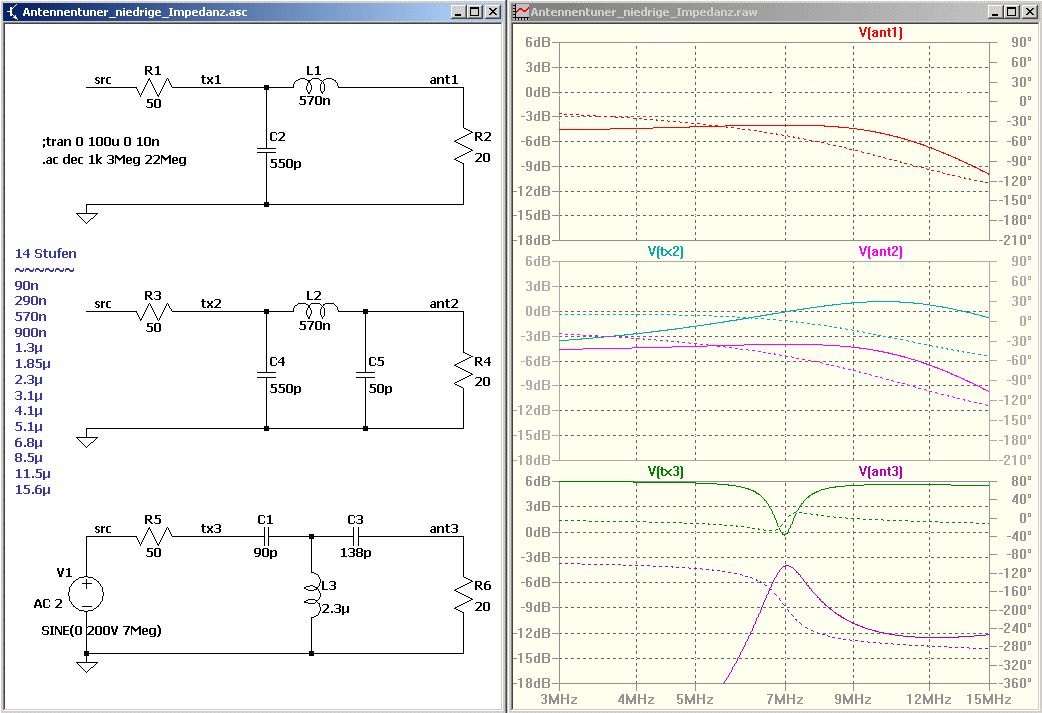
Task: Open the schematic window's title bar icon
Action: coord(12,12)
